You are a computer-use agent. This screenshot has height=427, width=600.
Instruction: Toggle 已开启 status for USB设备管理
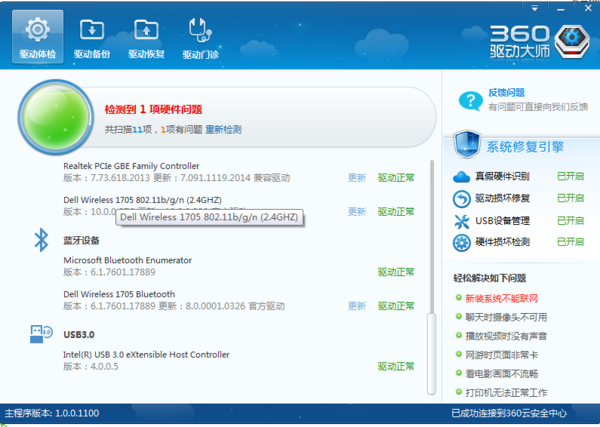pos(569,220)
